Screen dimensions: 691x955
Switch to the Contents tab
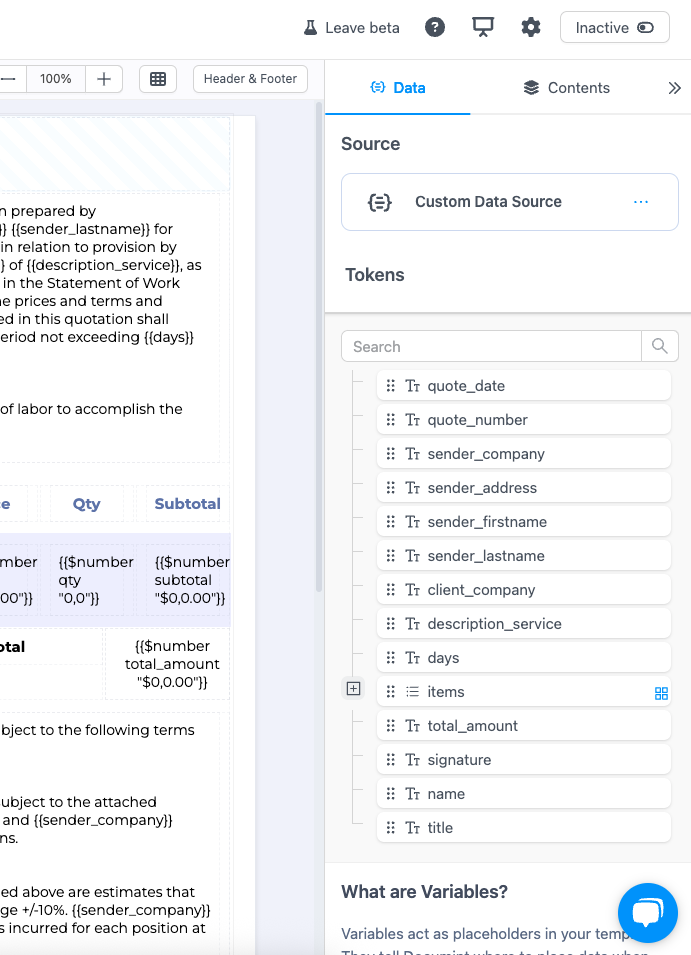point(566,88)
